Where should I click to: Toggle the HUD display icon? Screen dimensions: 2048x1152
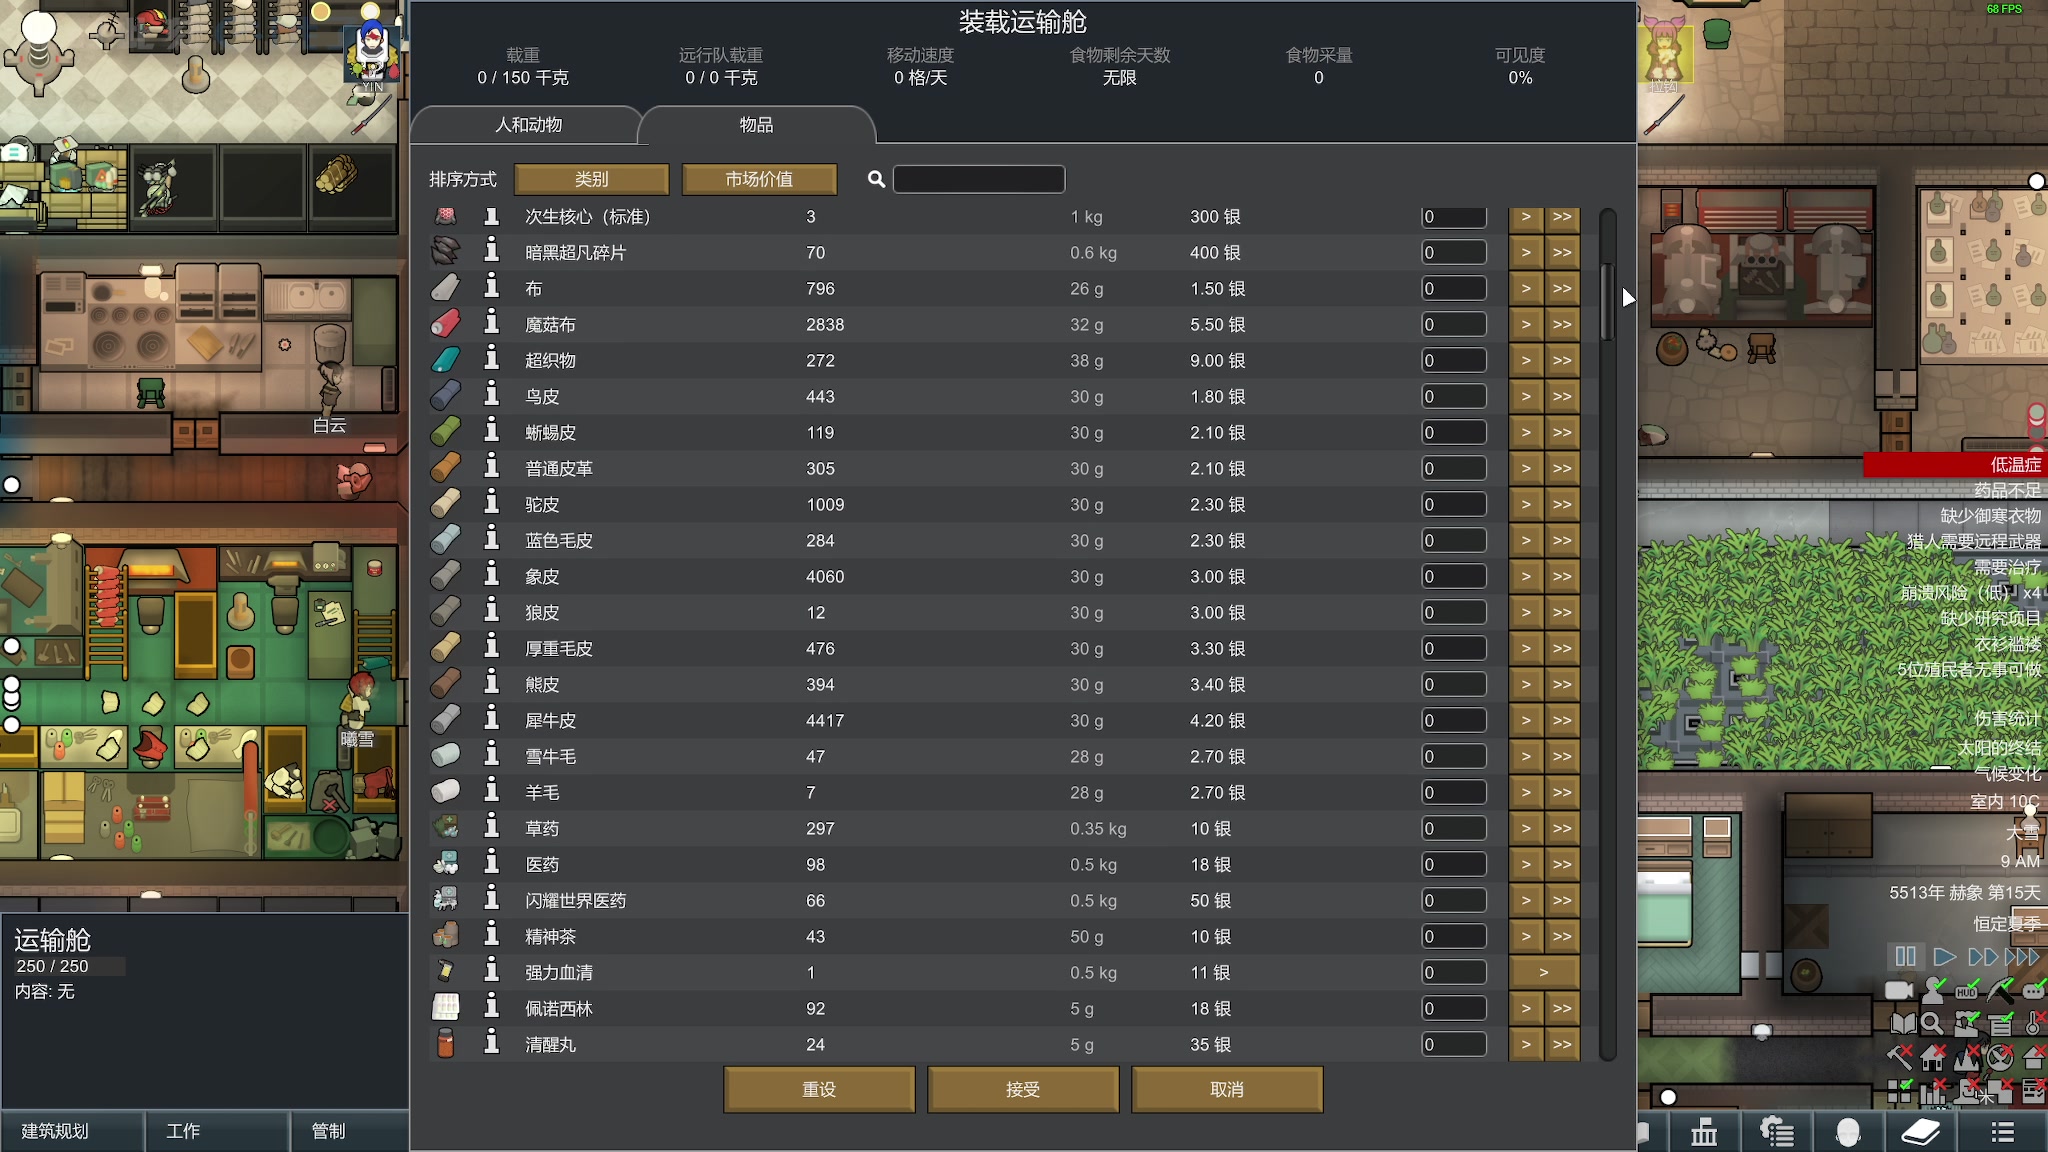click(x=1967, y=990)
